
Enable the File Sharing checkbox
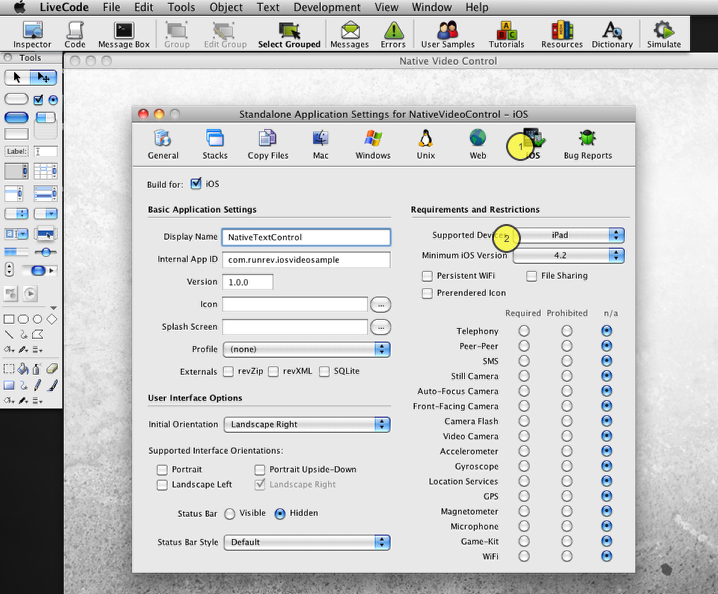pyautogui.click(x=532, y=276)
